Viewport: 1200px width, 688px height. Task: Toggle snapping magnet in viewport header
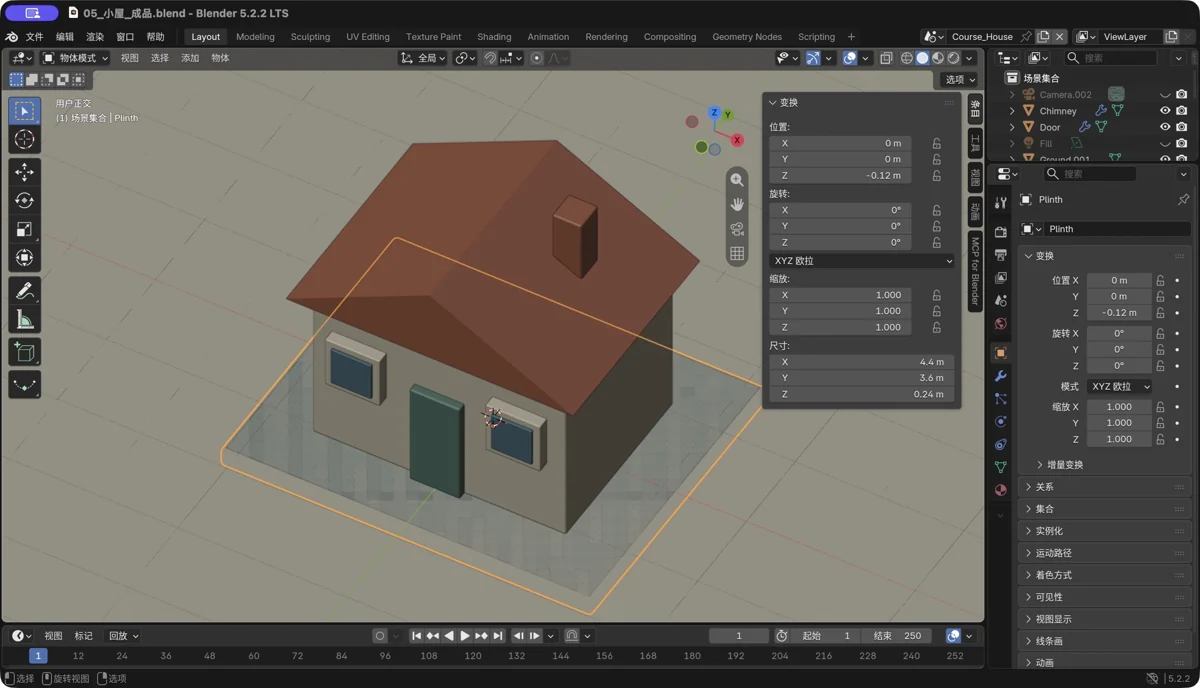pyautogui.click(x=490, y=58)
